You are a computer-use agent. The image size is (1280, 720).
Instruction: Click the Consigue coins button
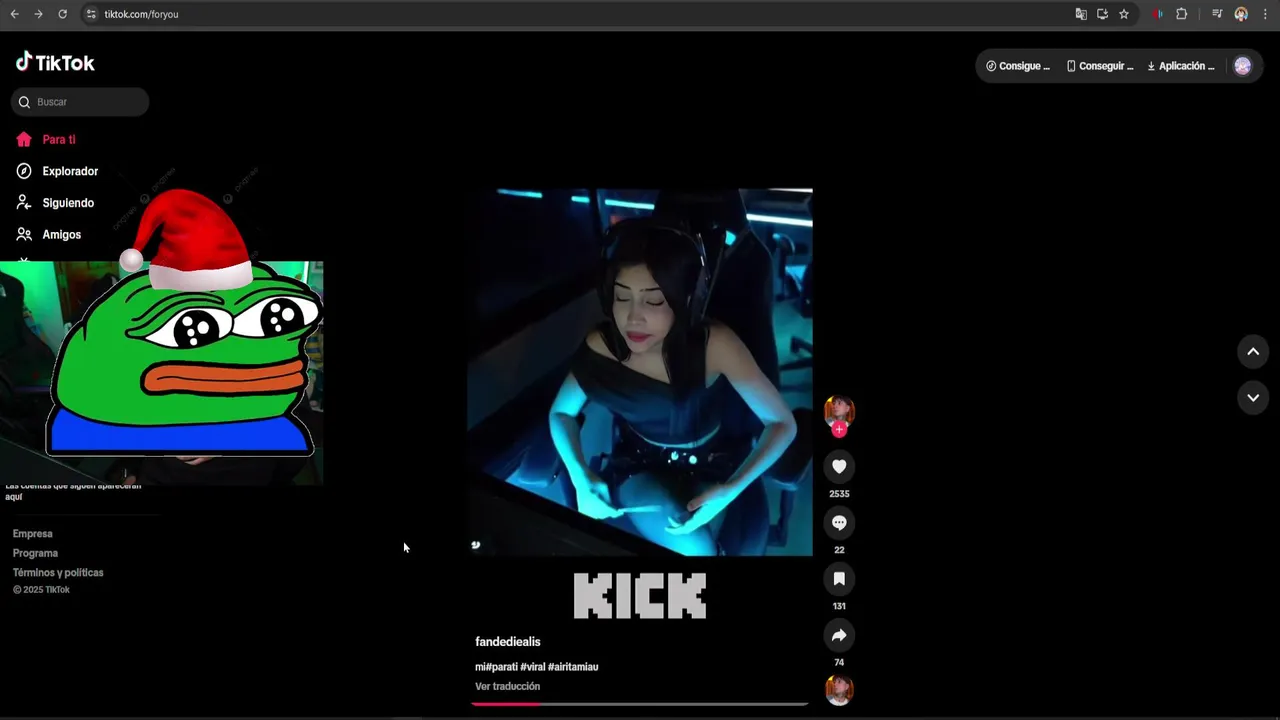click(1018, 66)
